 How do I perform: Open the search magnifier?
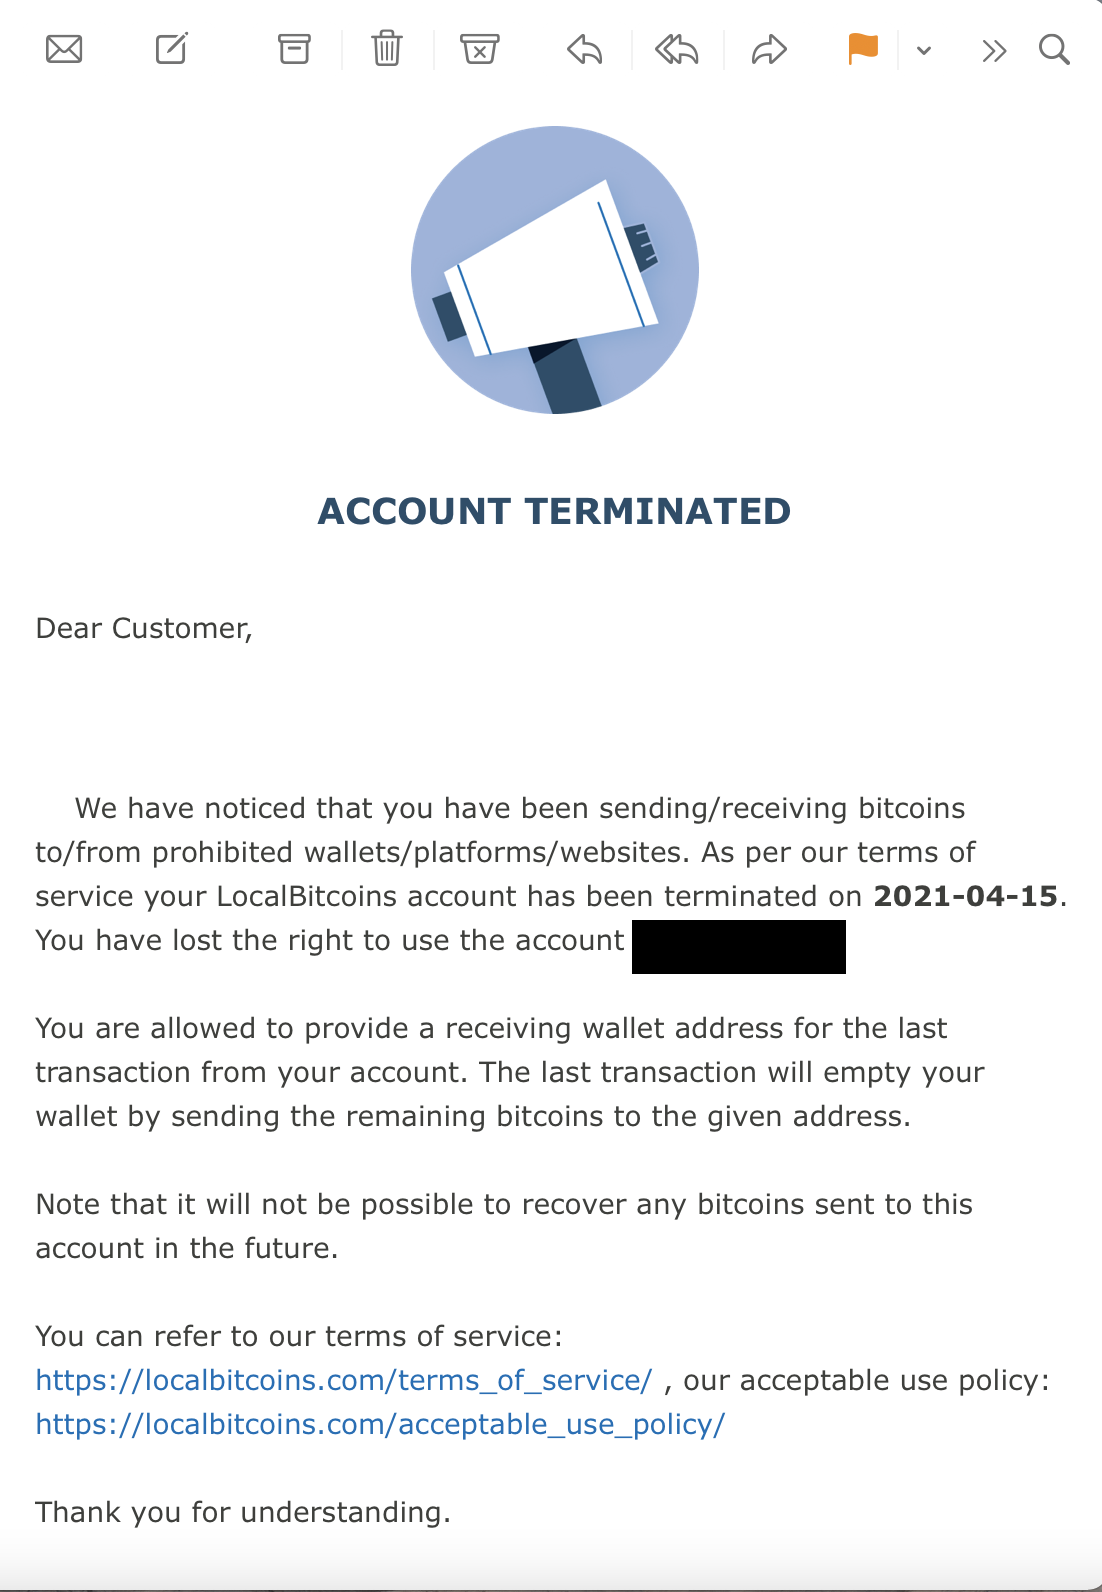tap(1054, 49)
